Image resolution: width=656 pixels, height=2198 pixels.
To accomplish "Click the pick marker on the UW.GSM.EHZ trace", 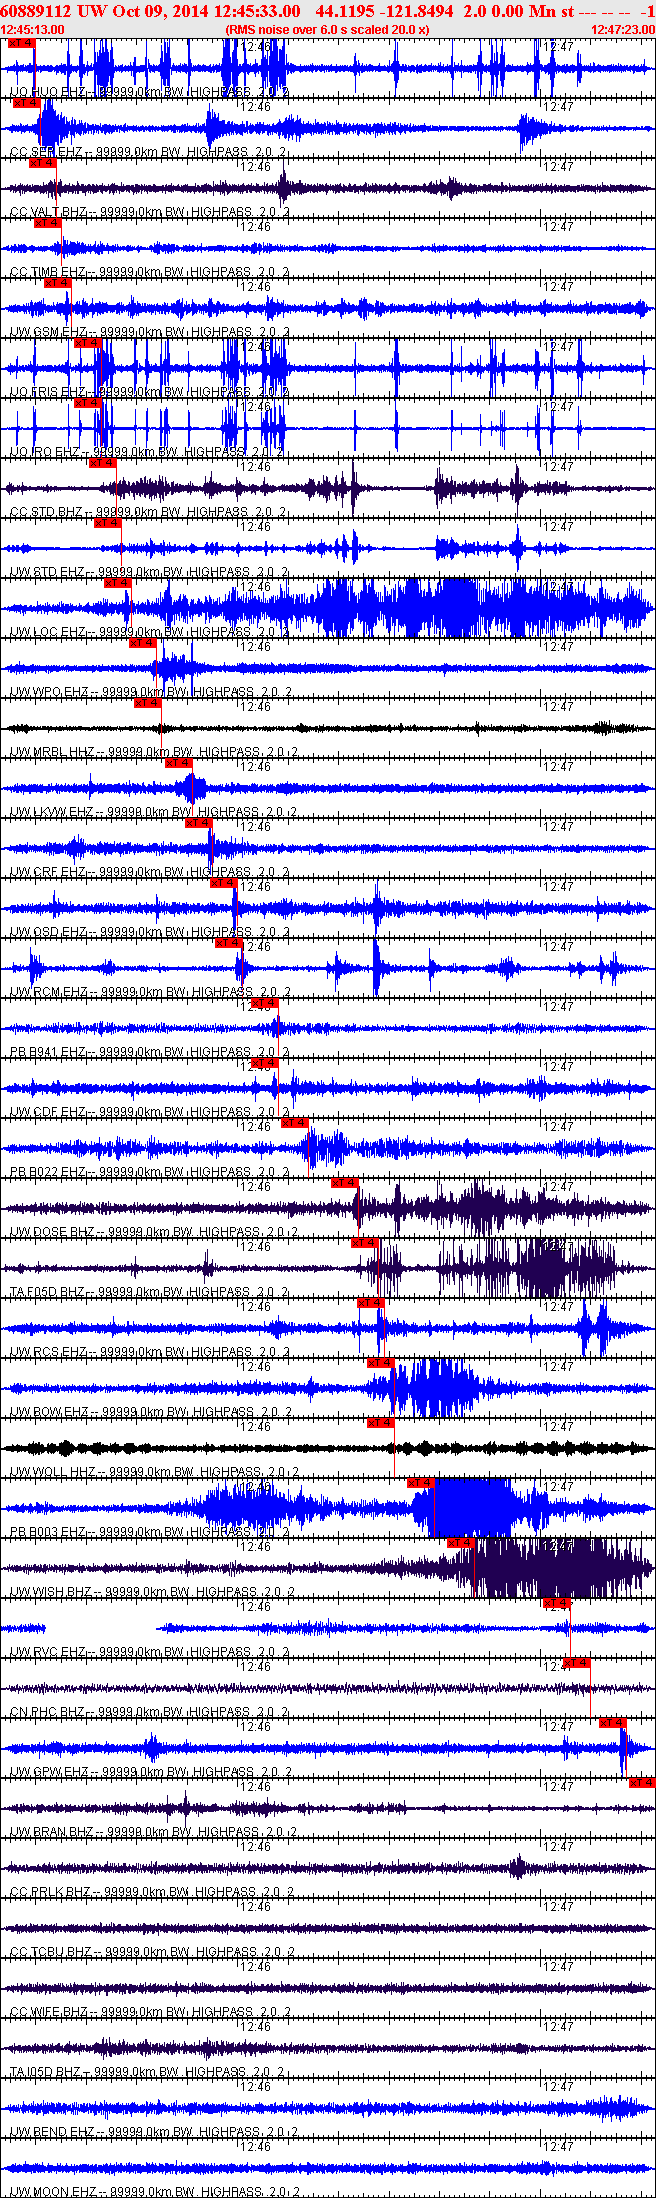I will click(x=58, y=283).
